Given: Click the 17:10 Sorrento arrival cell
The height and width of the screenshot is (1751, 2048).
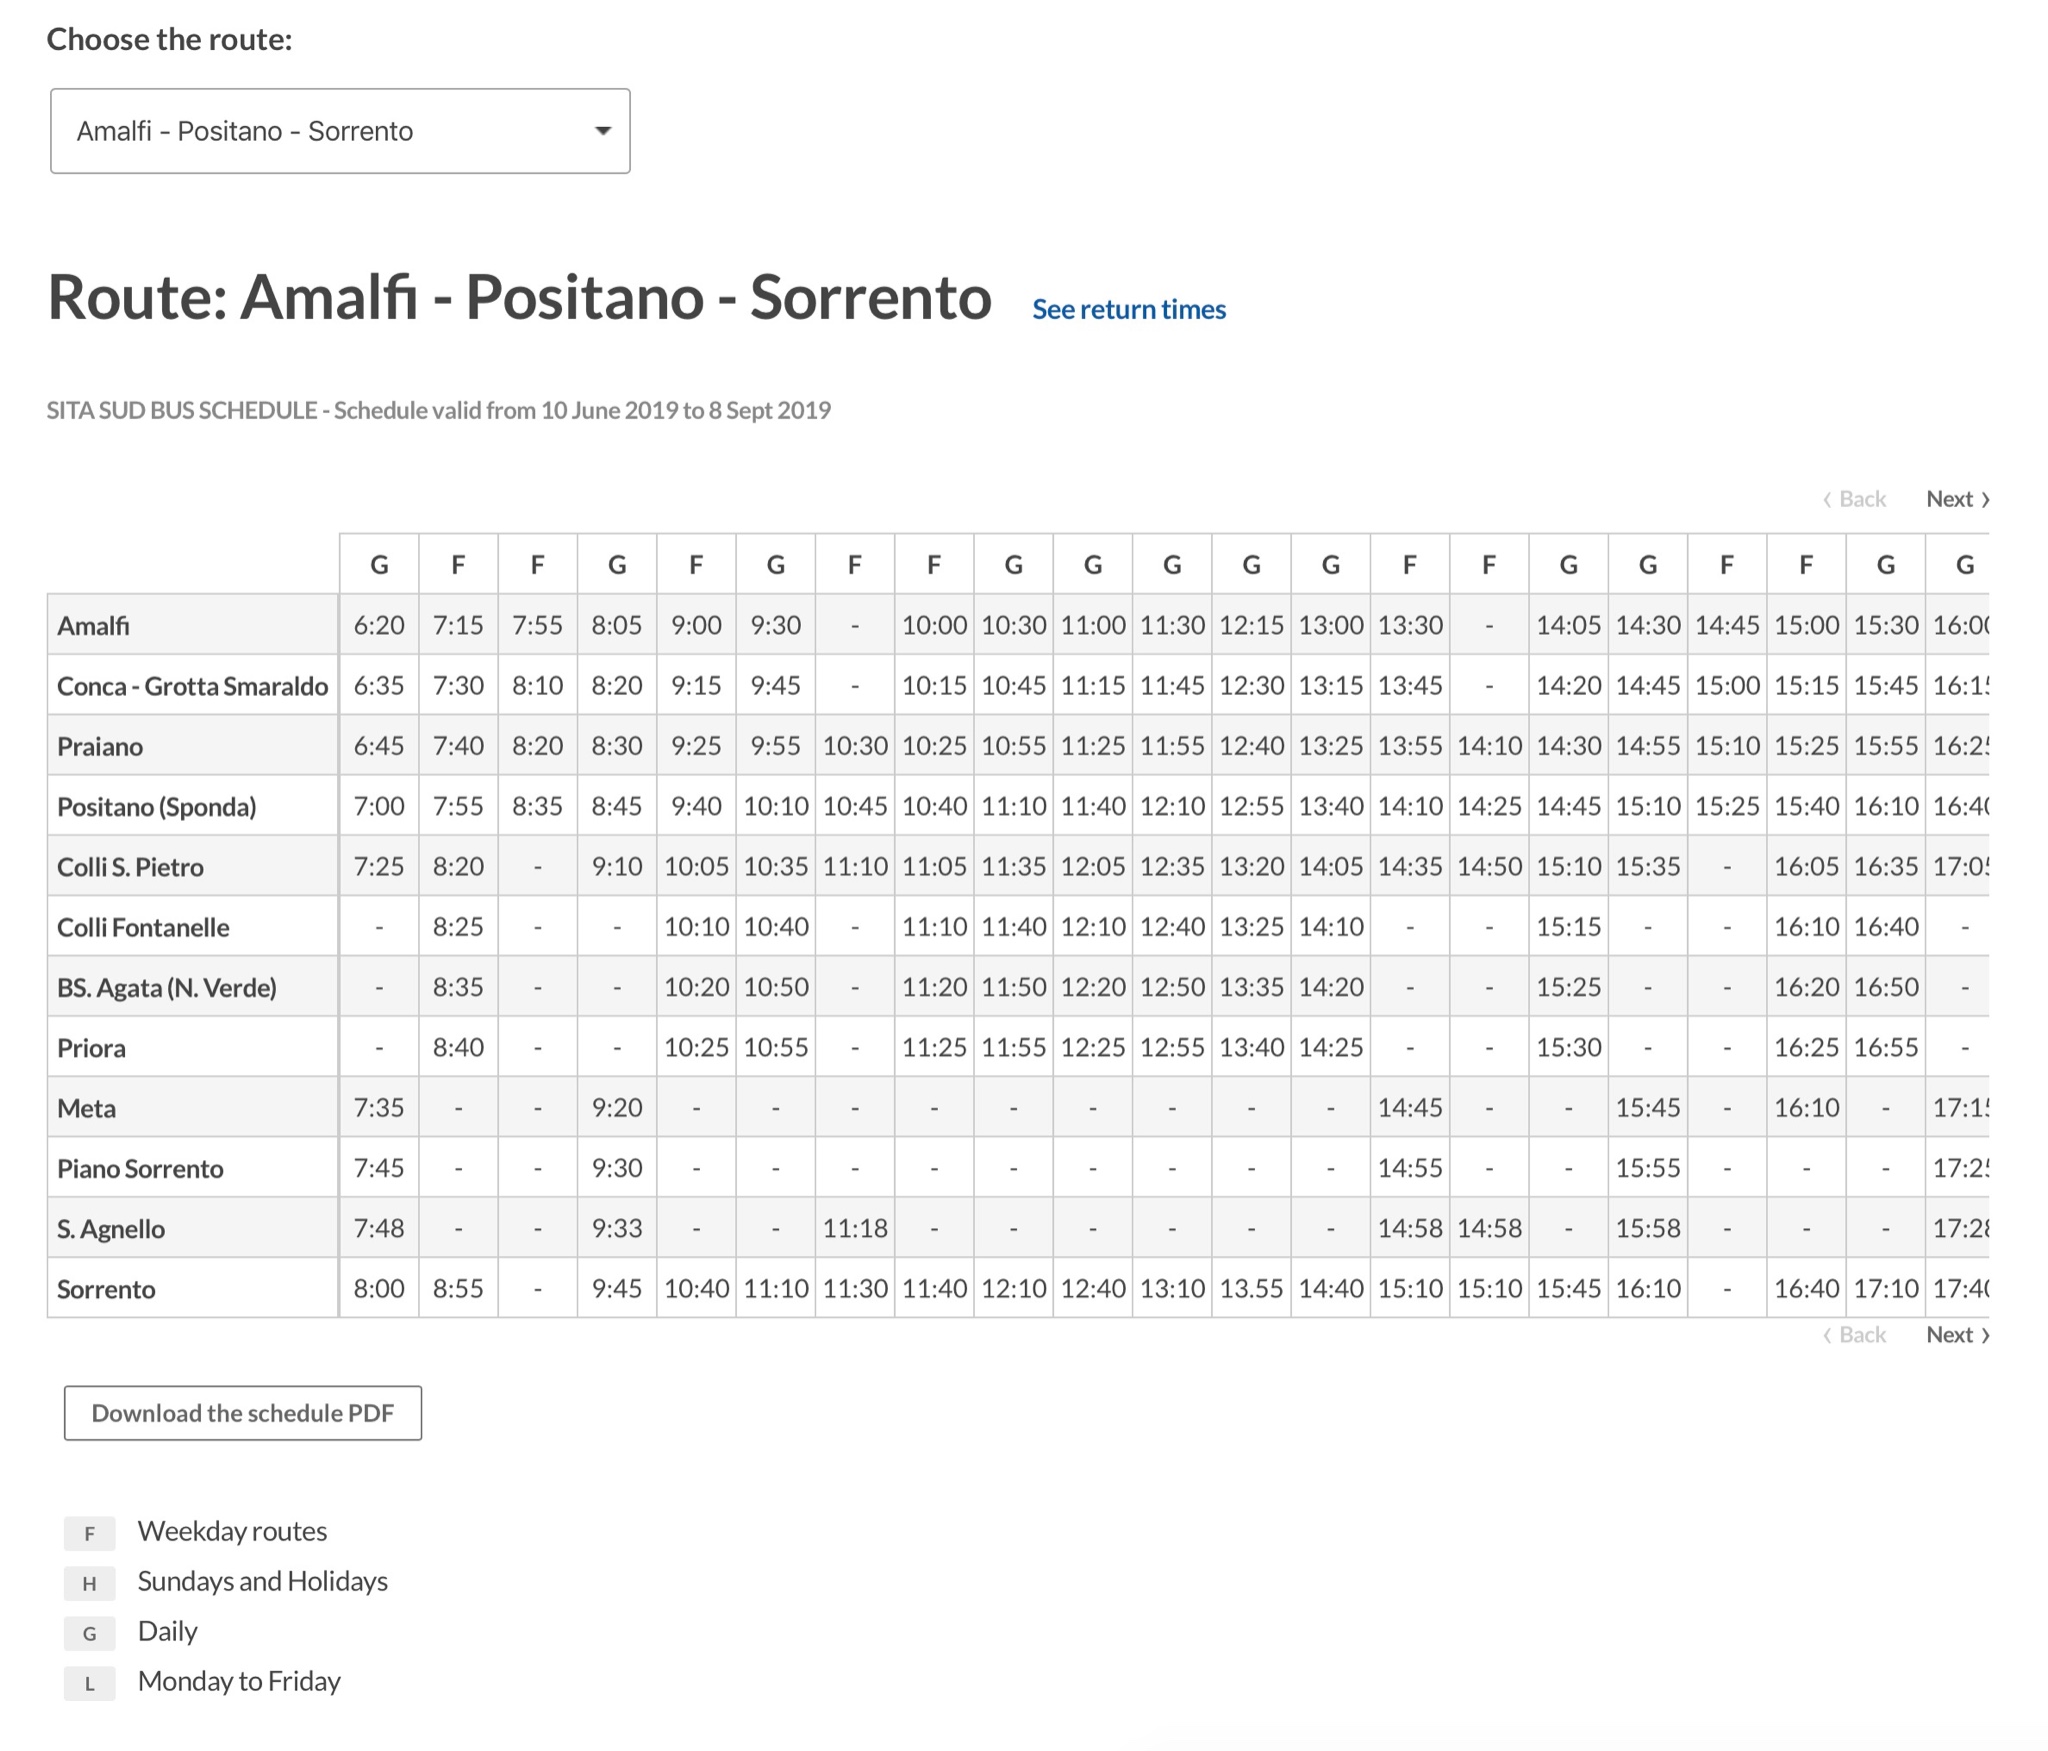Looking at the screenshot, I should pyautogui.click(x=1885, y=1288).
